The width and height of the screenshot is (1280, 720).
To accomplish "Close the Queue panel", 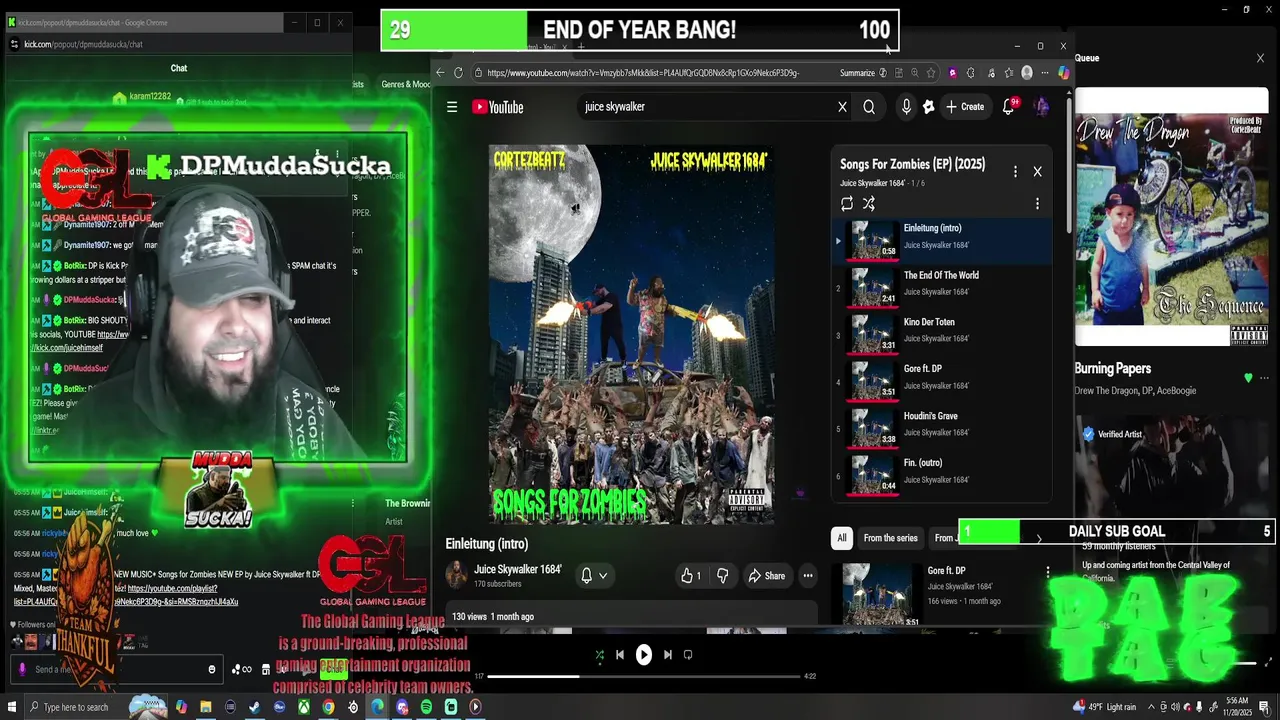I will [x=1260, y=58].
